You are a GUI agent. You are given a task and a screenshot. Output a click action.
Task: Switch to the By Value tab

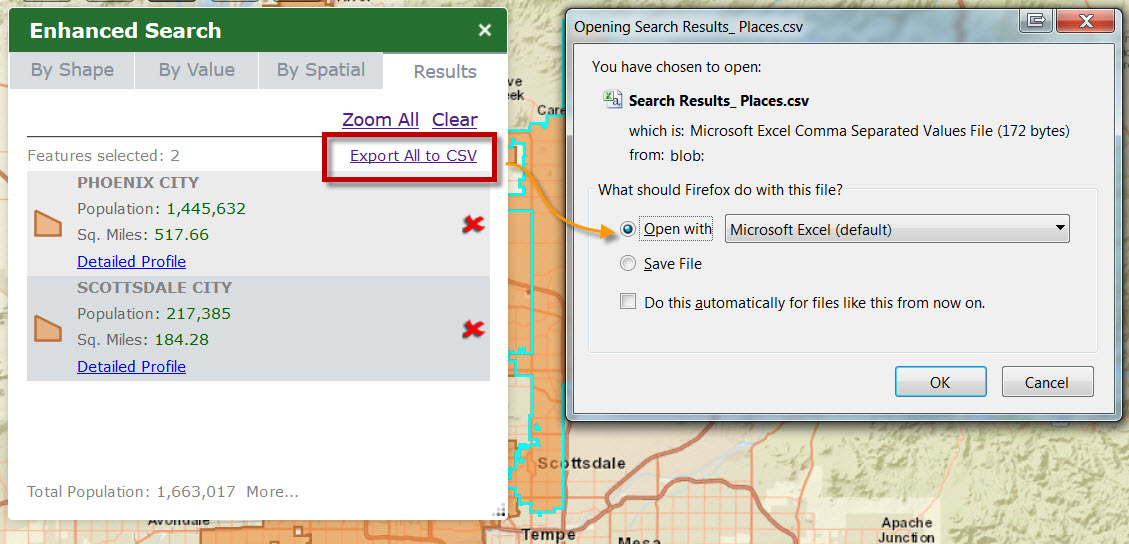197,71
